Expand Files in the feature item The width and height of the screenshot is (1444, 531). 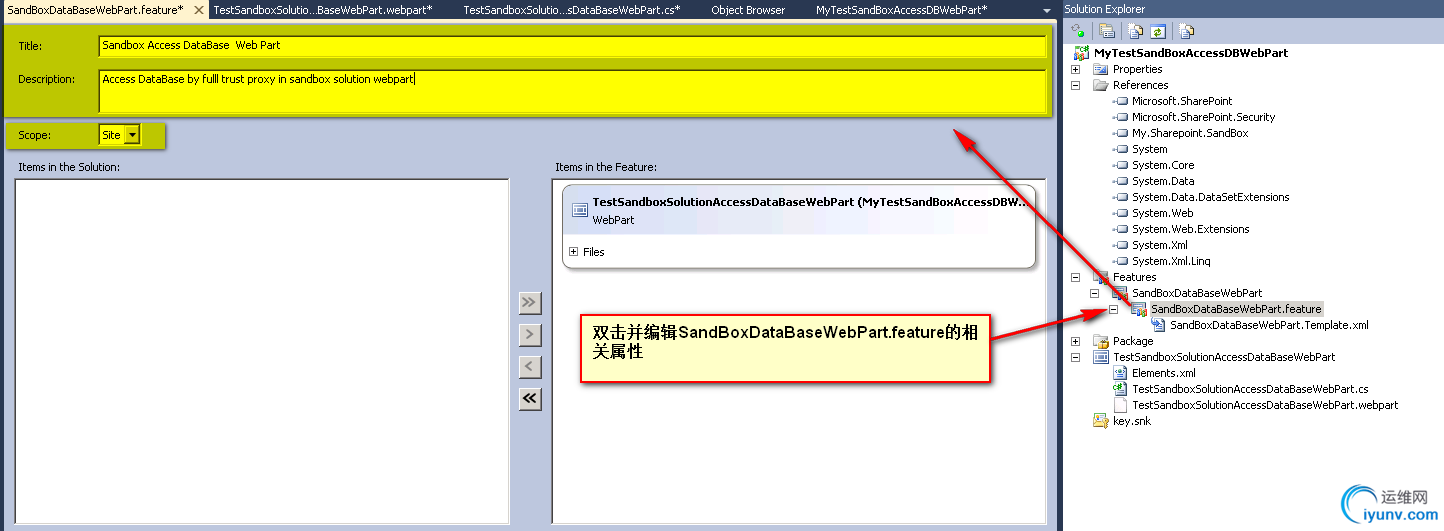point(574,252)
